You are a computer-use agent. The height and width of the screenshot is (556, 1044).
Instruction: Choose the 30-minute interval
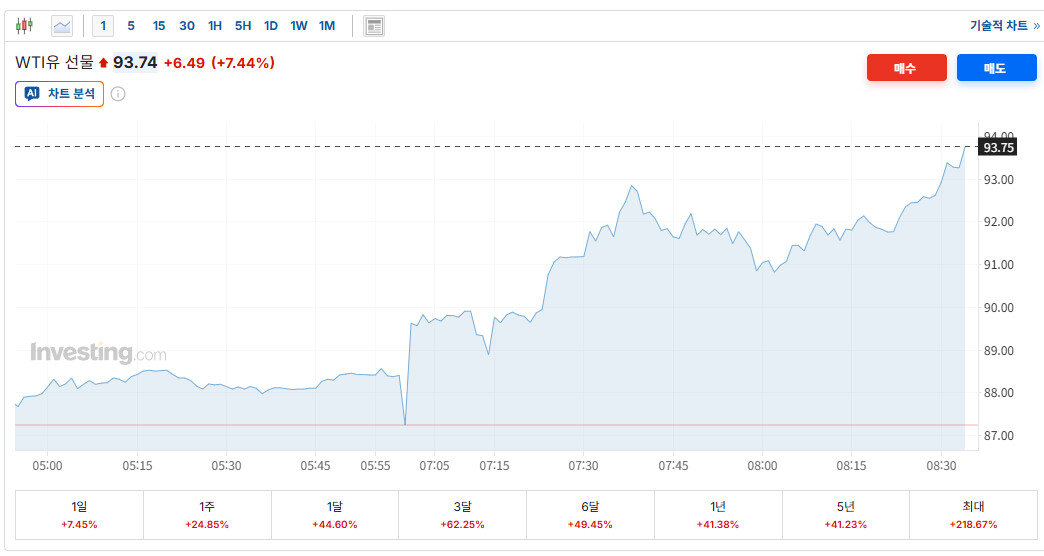click(187, 25)
